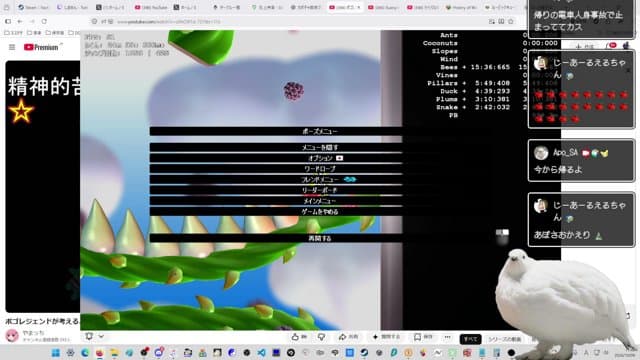The height and width of the screenshot is (360, 640).
Task: Open Firefox from the taskbar
Action: tap(100, 353)
